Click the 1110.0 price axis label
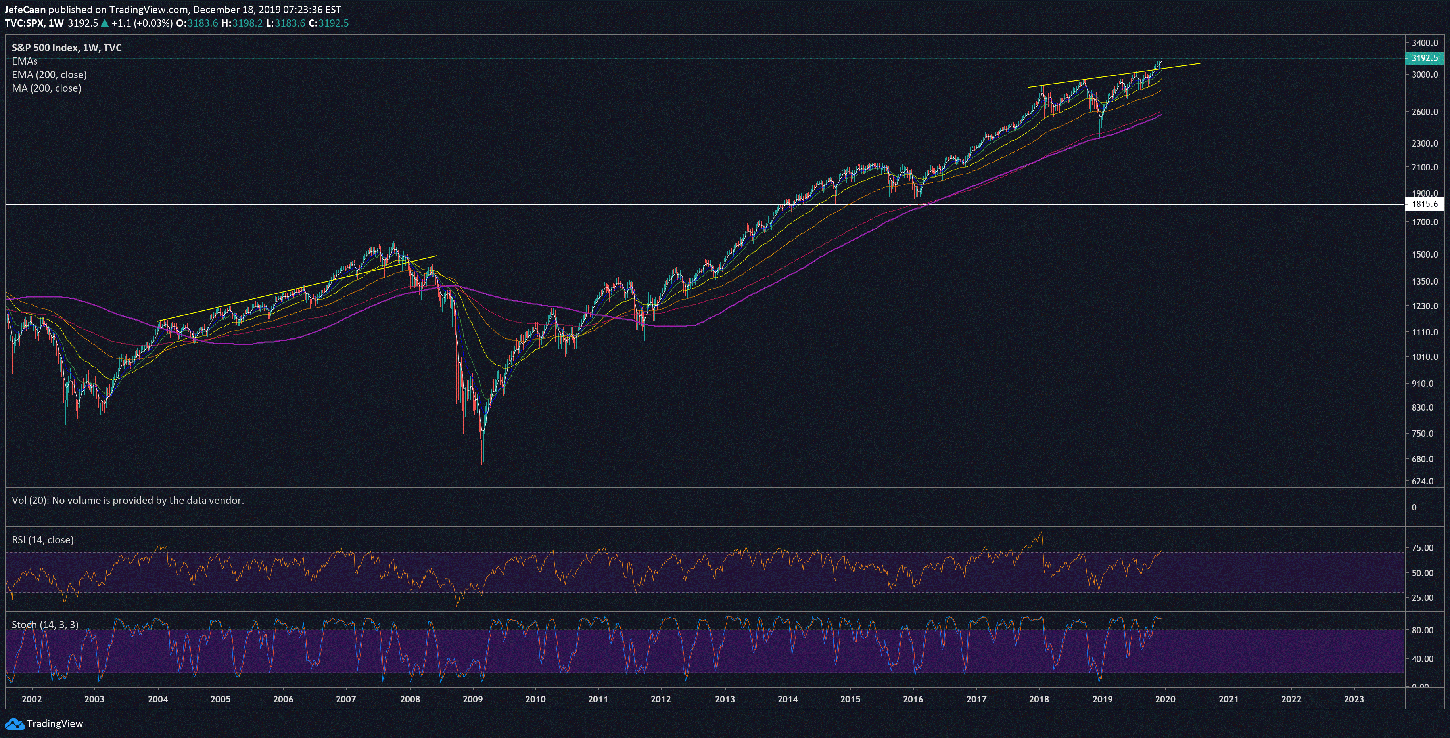Image resolution: width=1450 pixels, height=738 pixels. pyautogui.click(x=1424, y=332)
